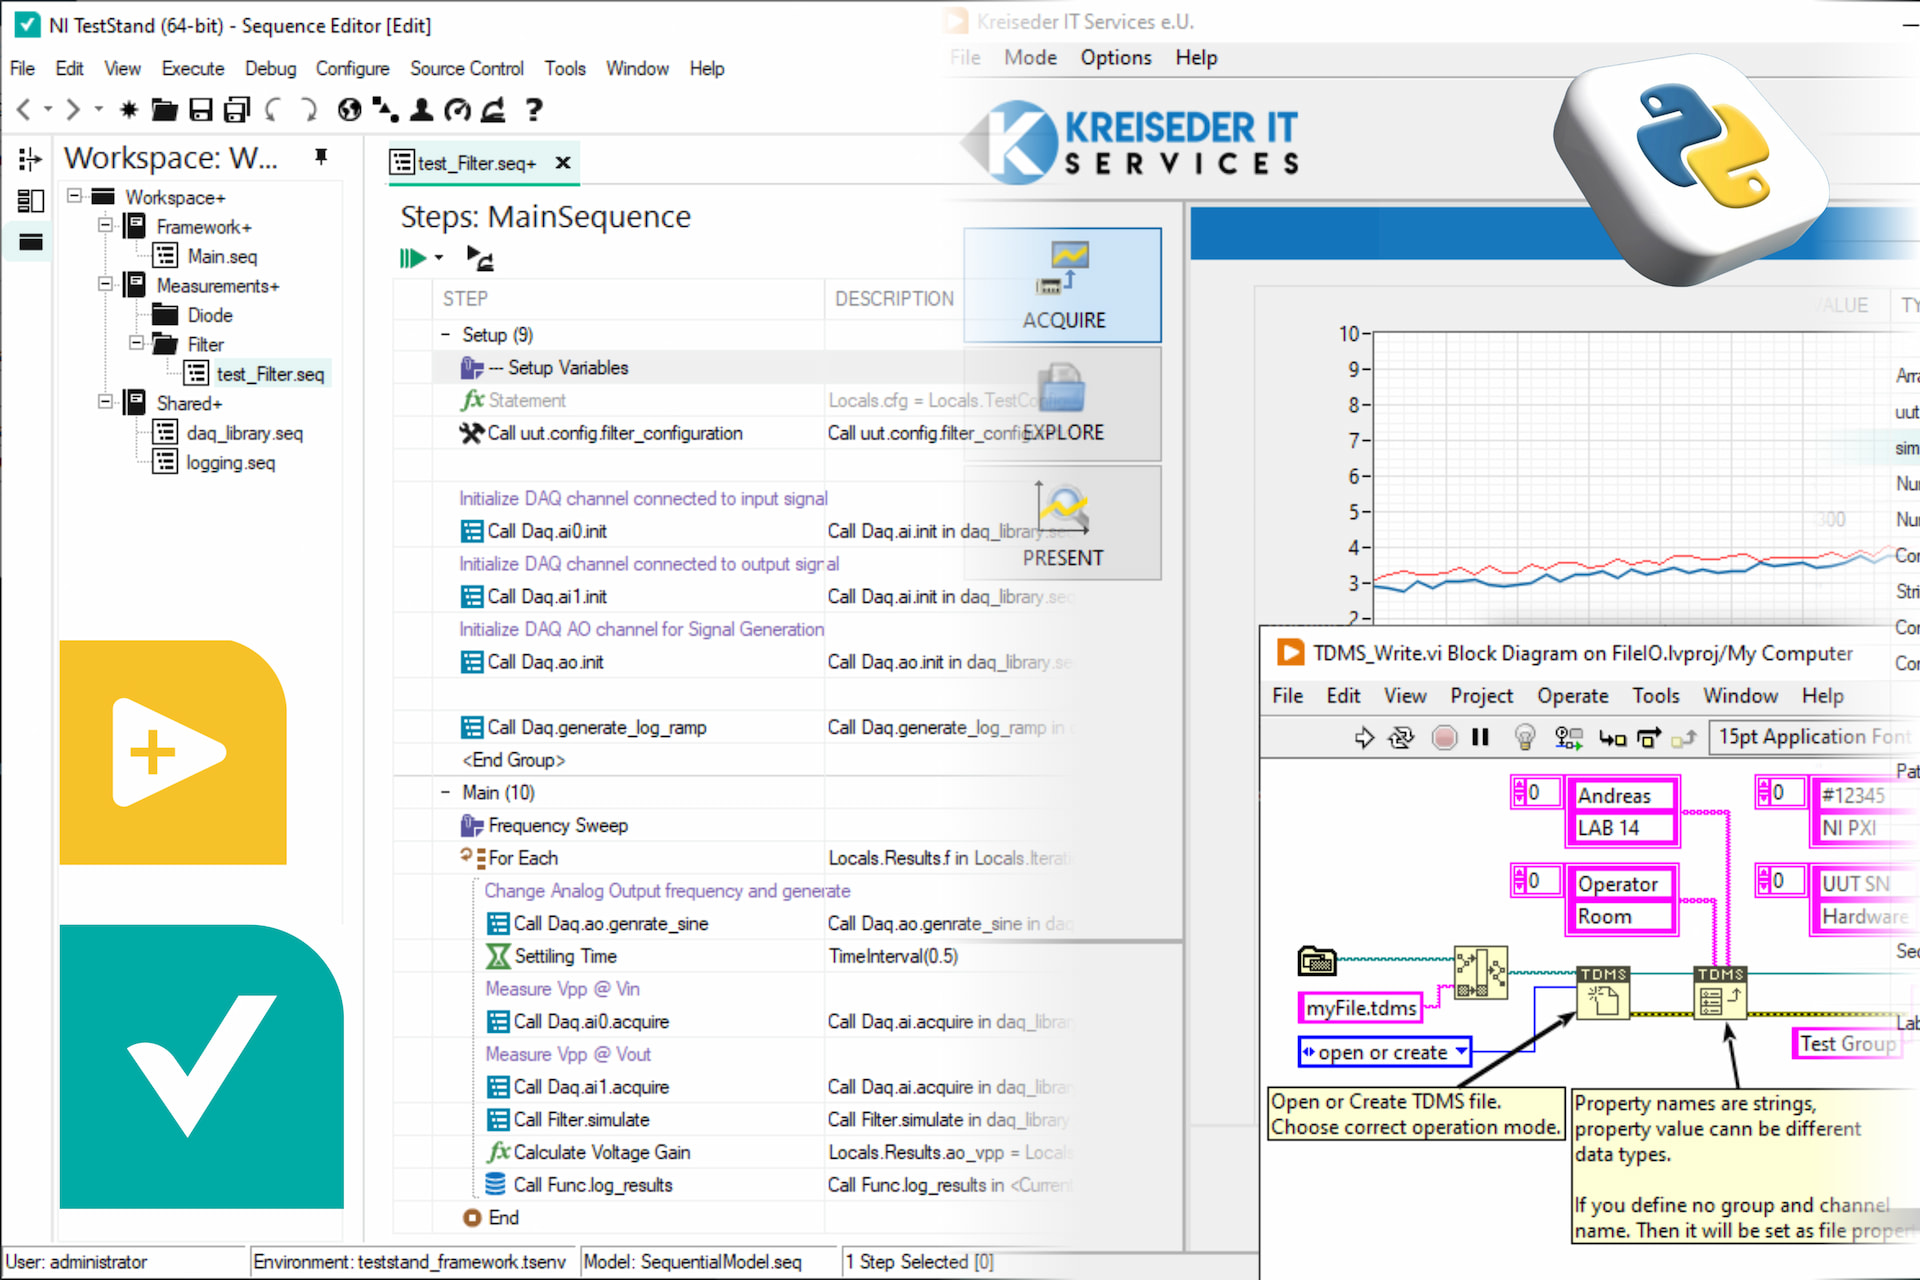The image size is (1920, 1280).
Task: Click the index stepper beside Operator array
Action: tap(1520, 880)
